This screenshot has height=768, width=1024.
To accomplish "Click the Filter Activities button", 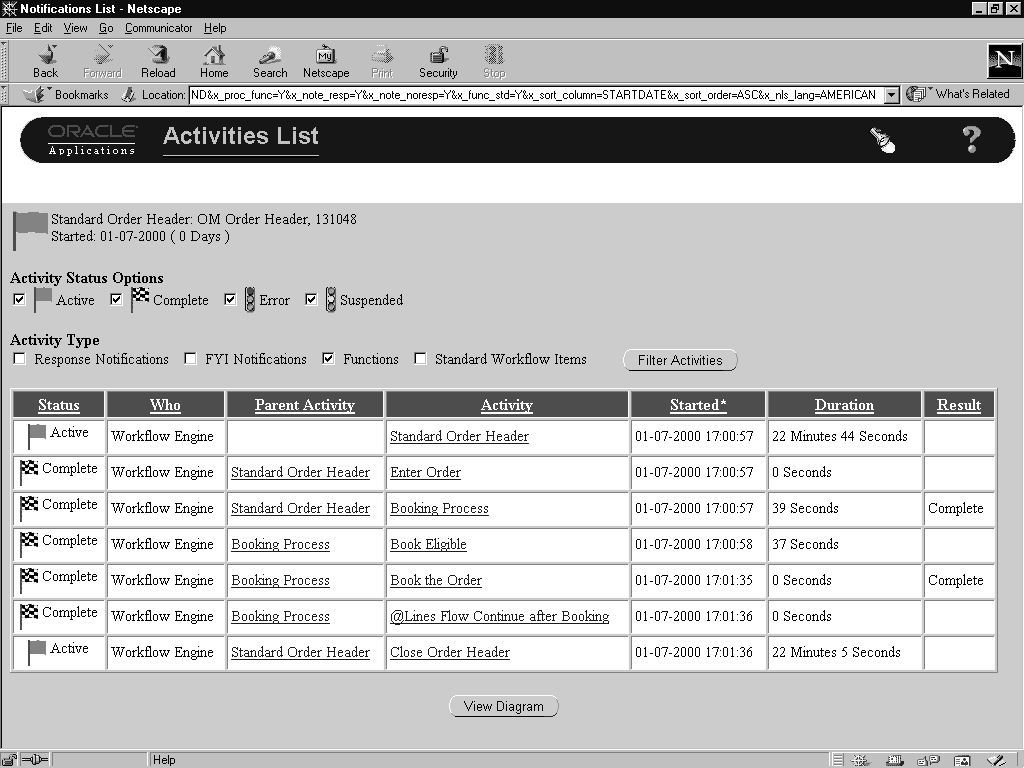I will tap(680, 360).
